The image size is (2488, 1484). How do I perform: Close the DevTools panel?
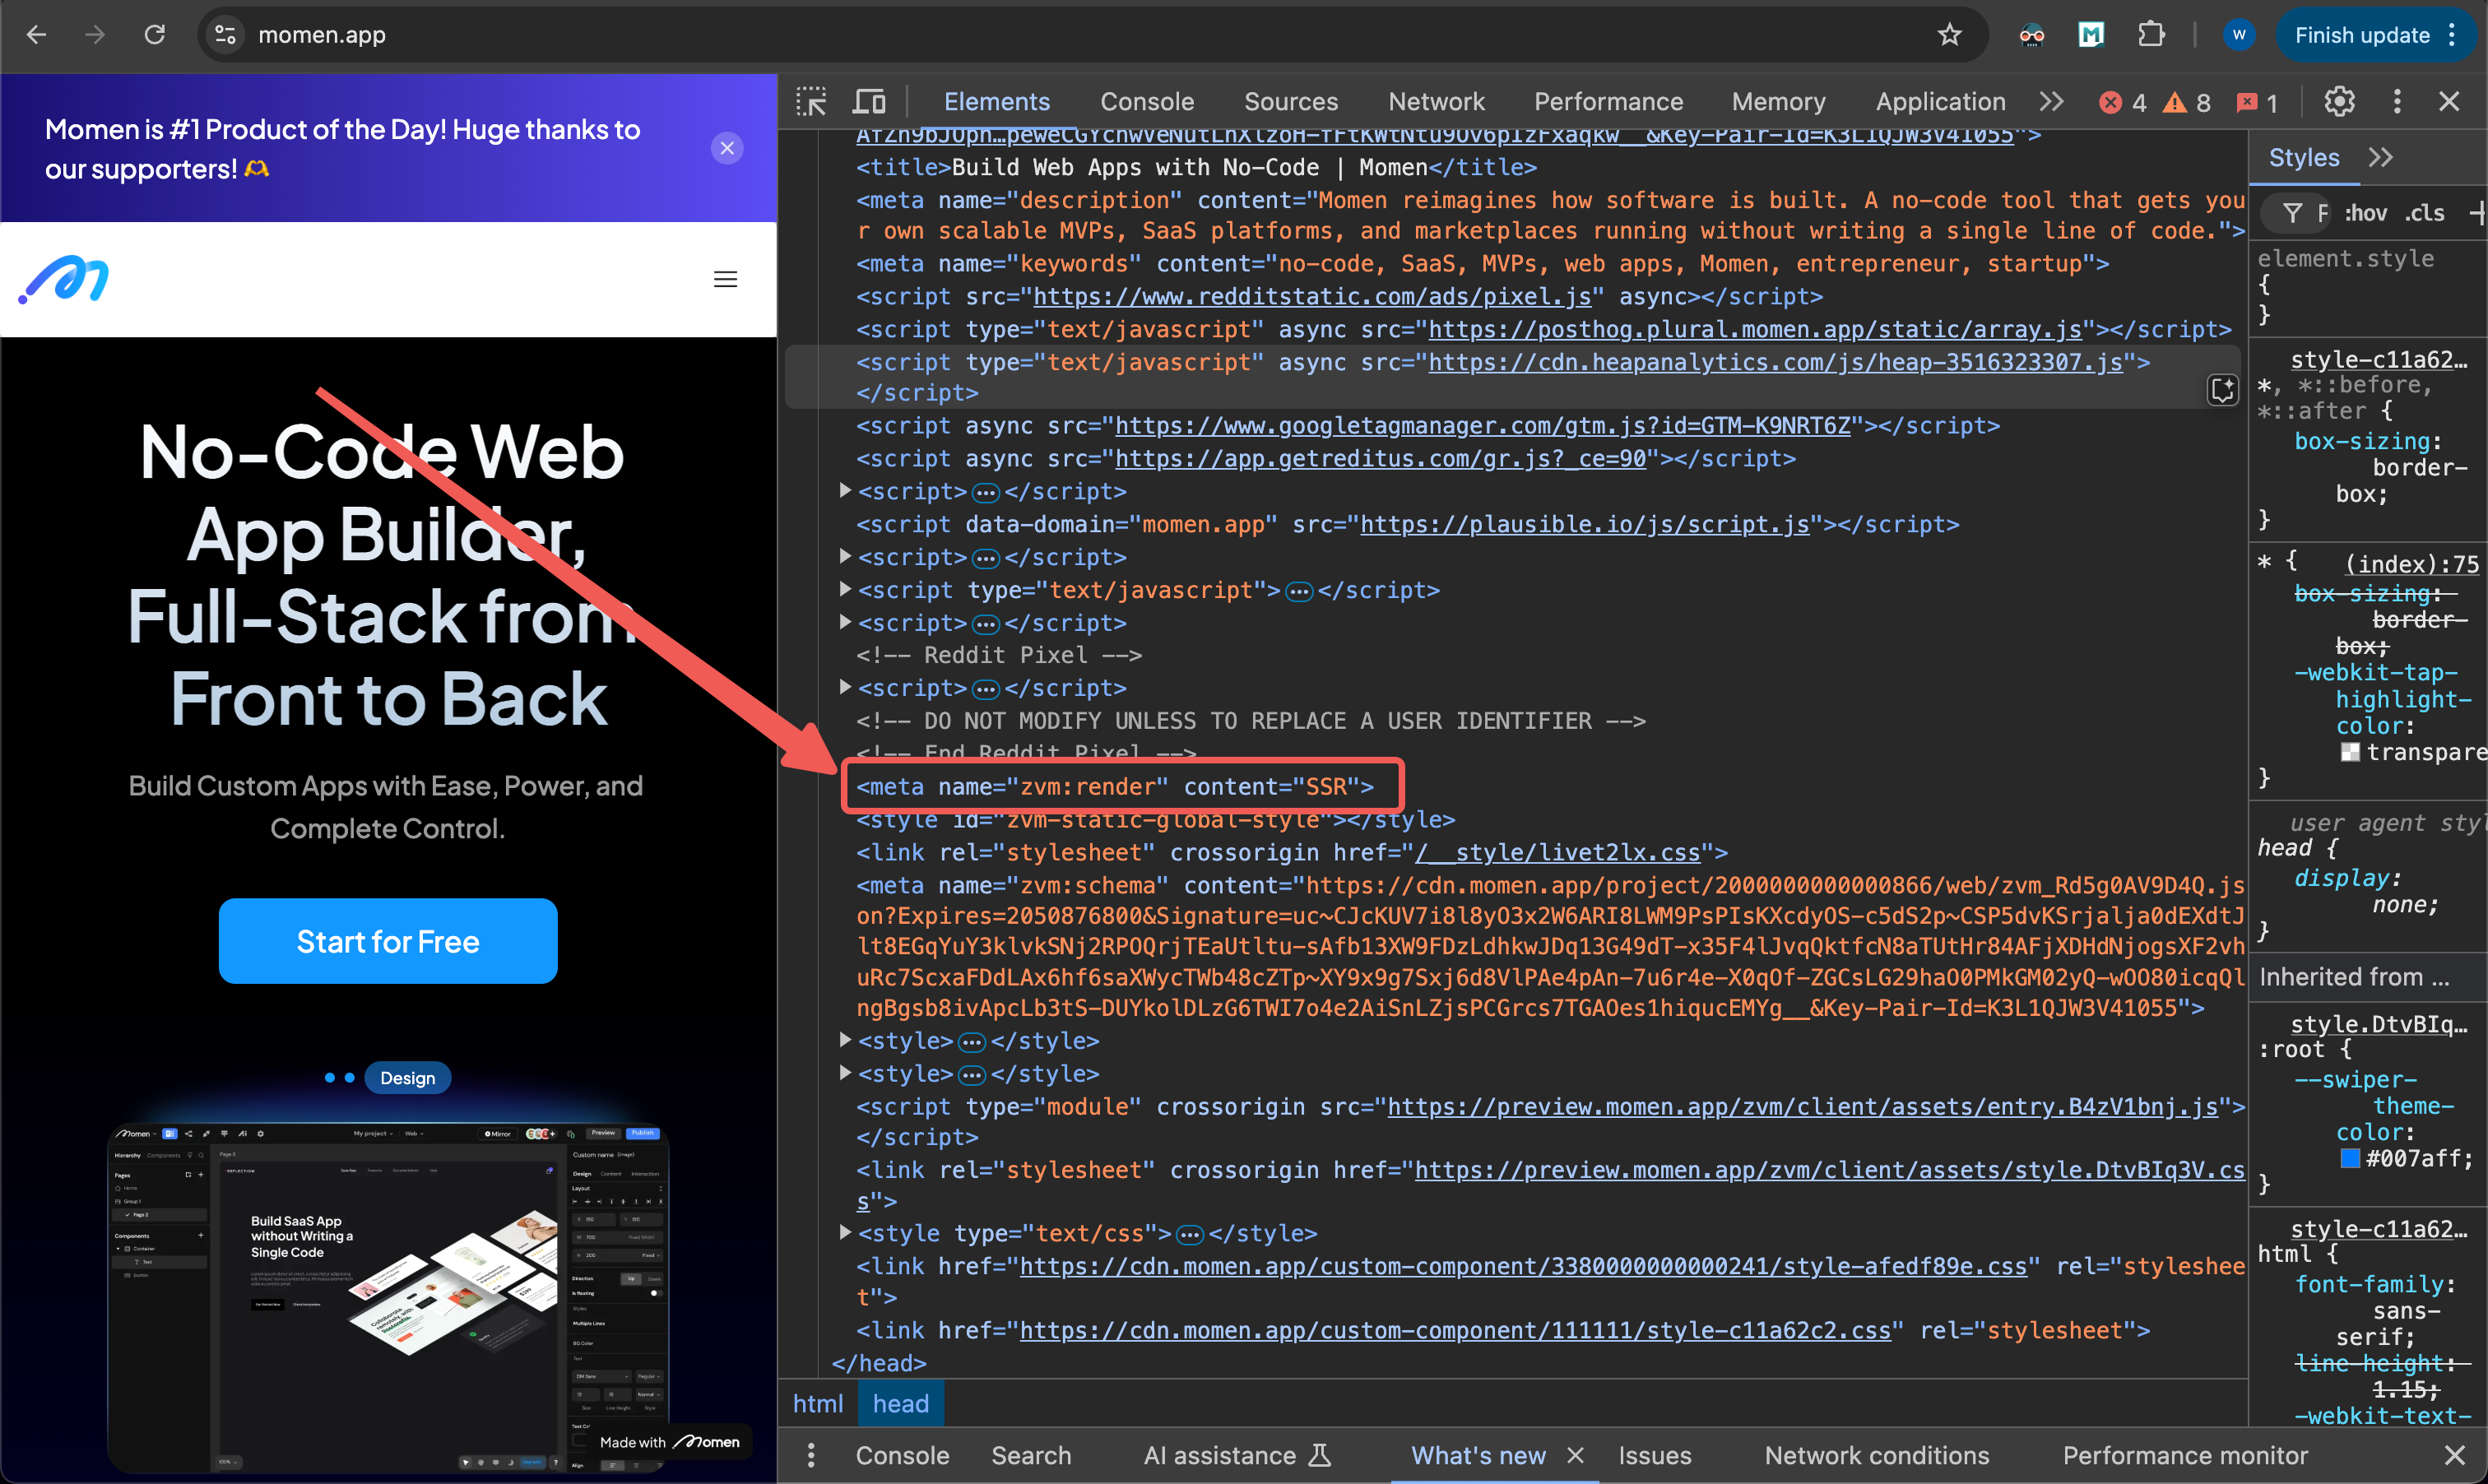click(x=2449, y=101)
